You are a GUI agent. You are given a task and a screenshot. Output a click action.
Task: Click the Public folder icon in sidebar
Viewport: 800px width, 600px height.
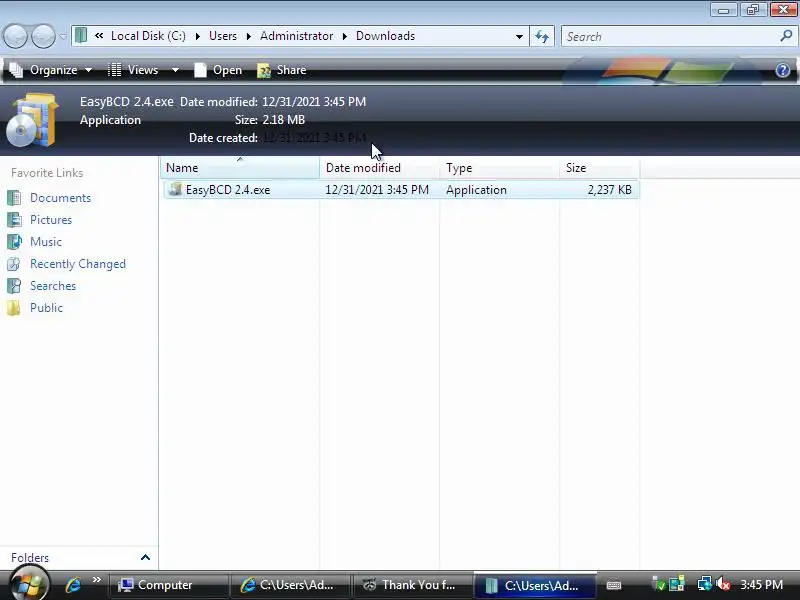tap(14, 308)
